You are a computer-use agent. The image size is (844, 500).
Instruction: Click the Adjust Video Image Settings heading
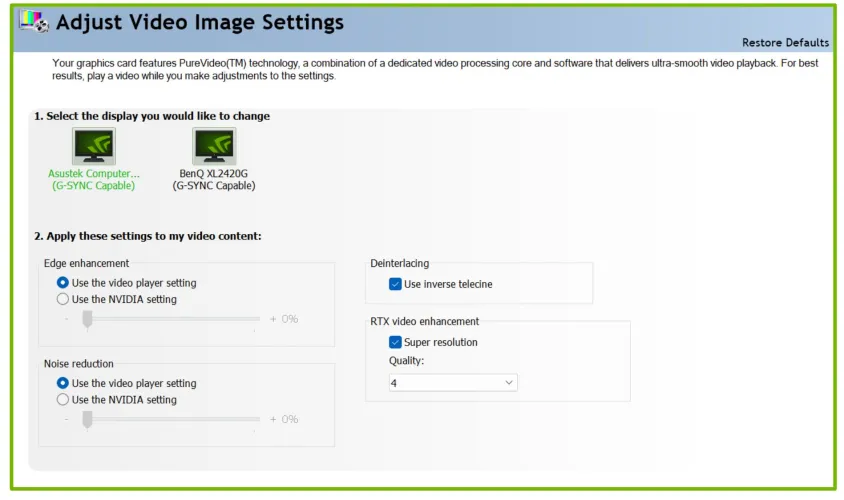tap(200, 22)
